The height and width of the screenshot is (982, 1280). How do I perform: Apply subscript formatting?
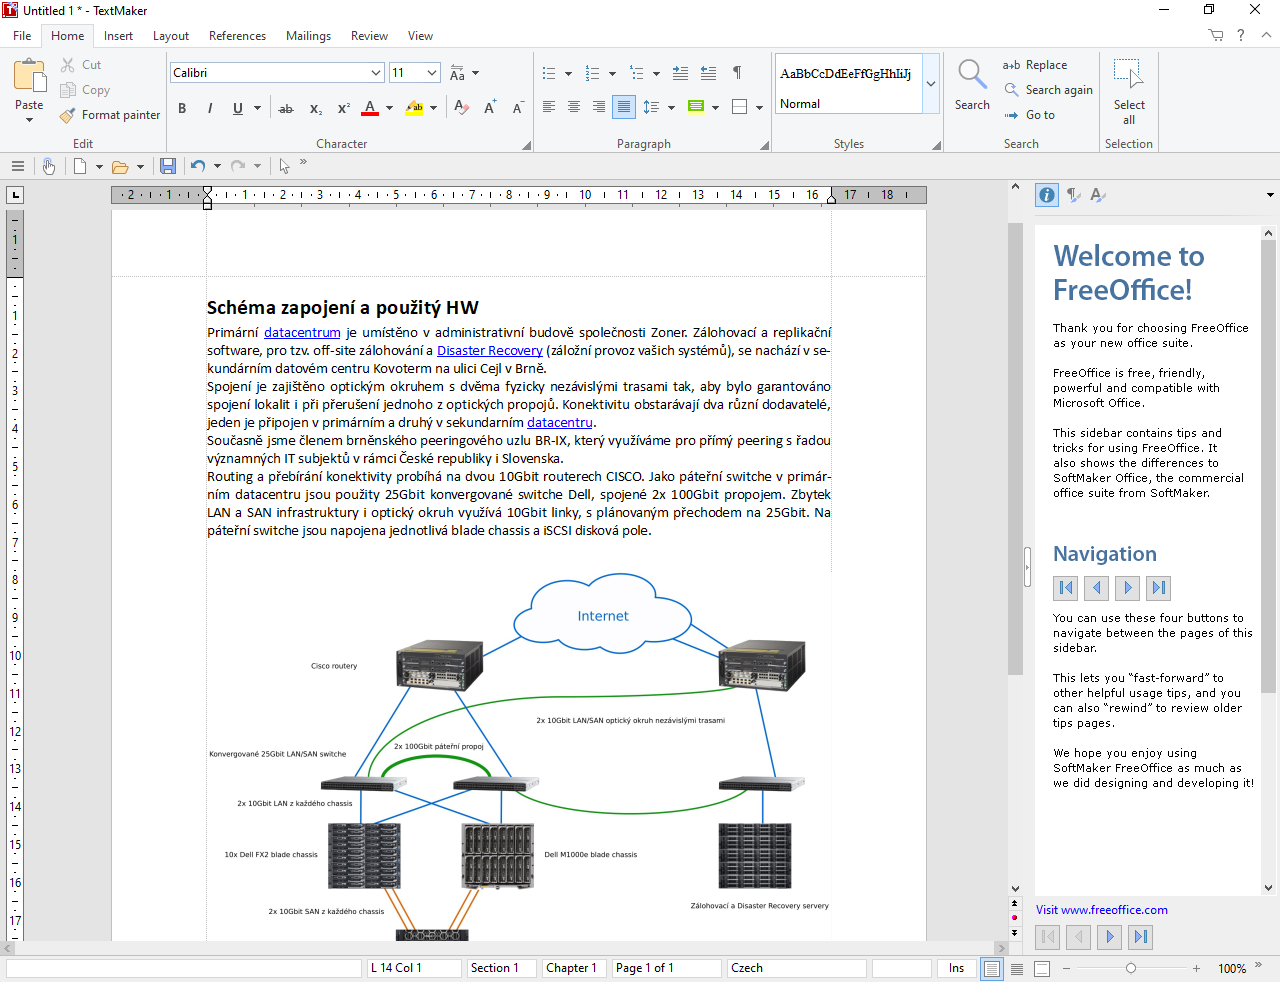click(315, 108)
